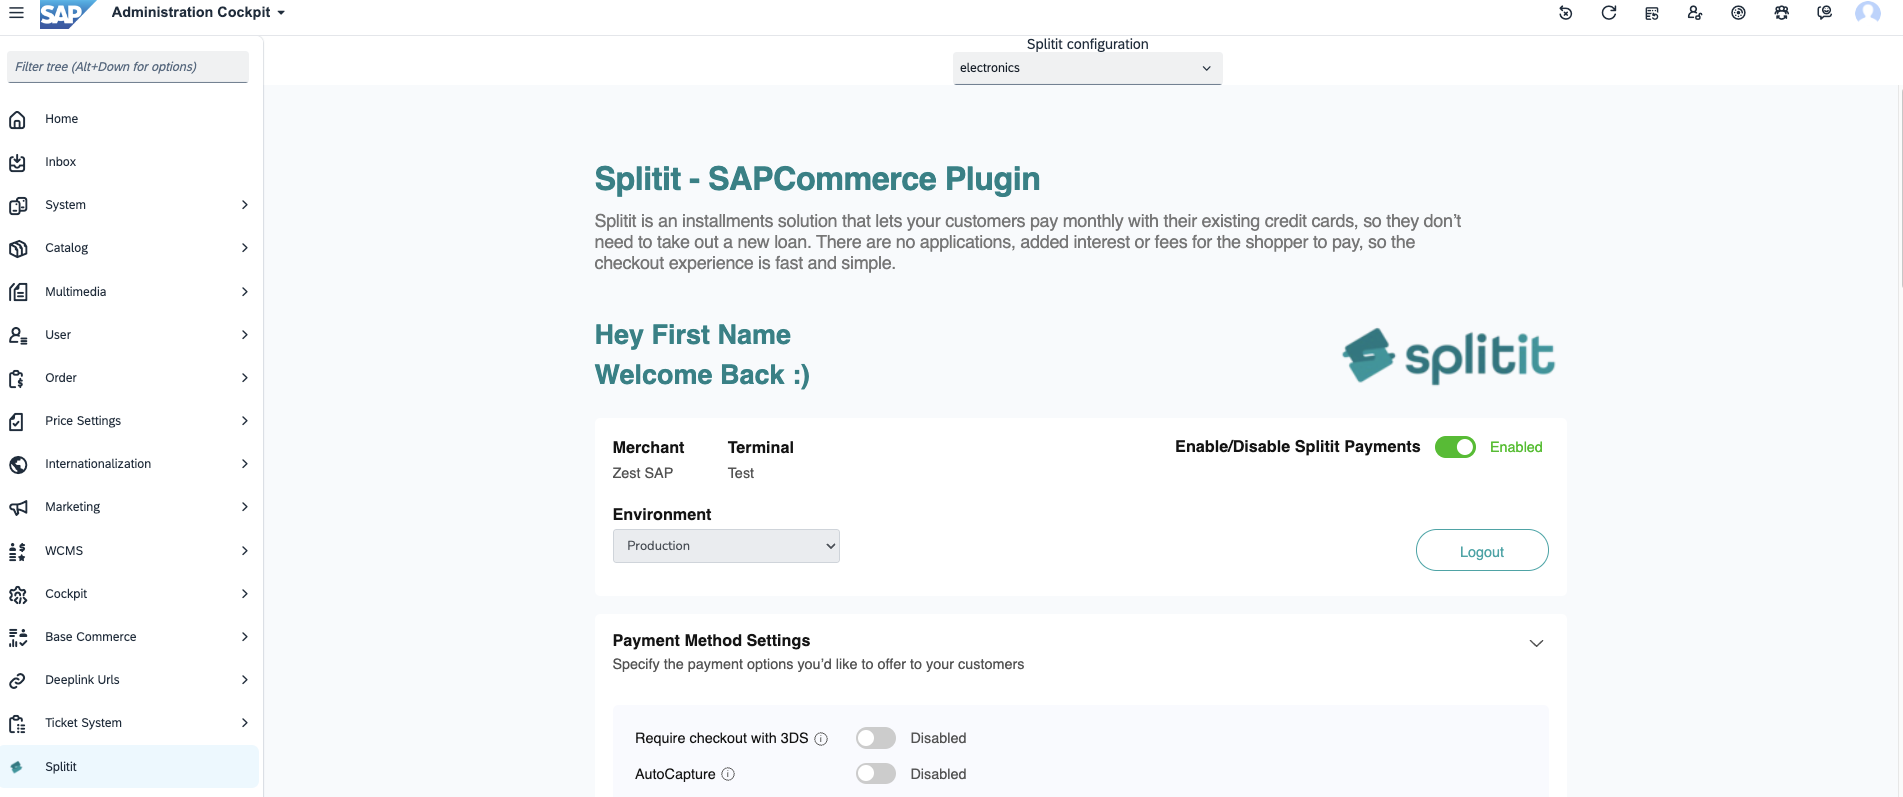
Task: Expand the Catalog tree chevron
Action: pyautogui.click(x=245, y=248)
